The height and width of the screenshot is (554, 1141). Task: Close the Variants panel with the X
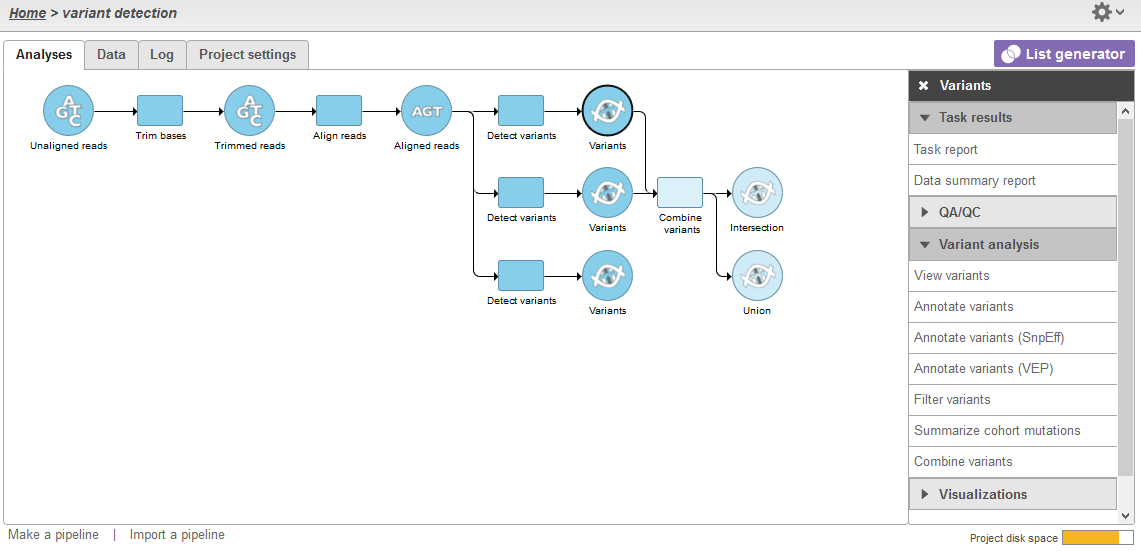point(924,86)
